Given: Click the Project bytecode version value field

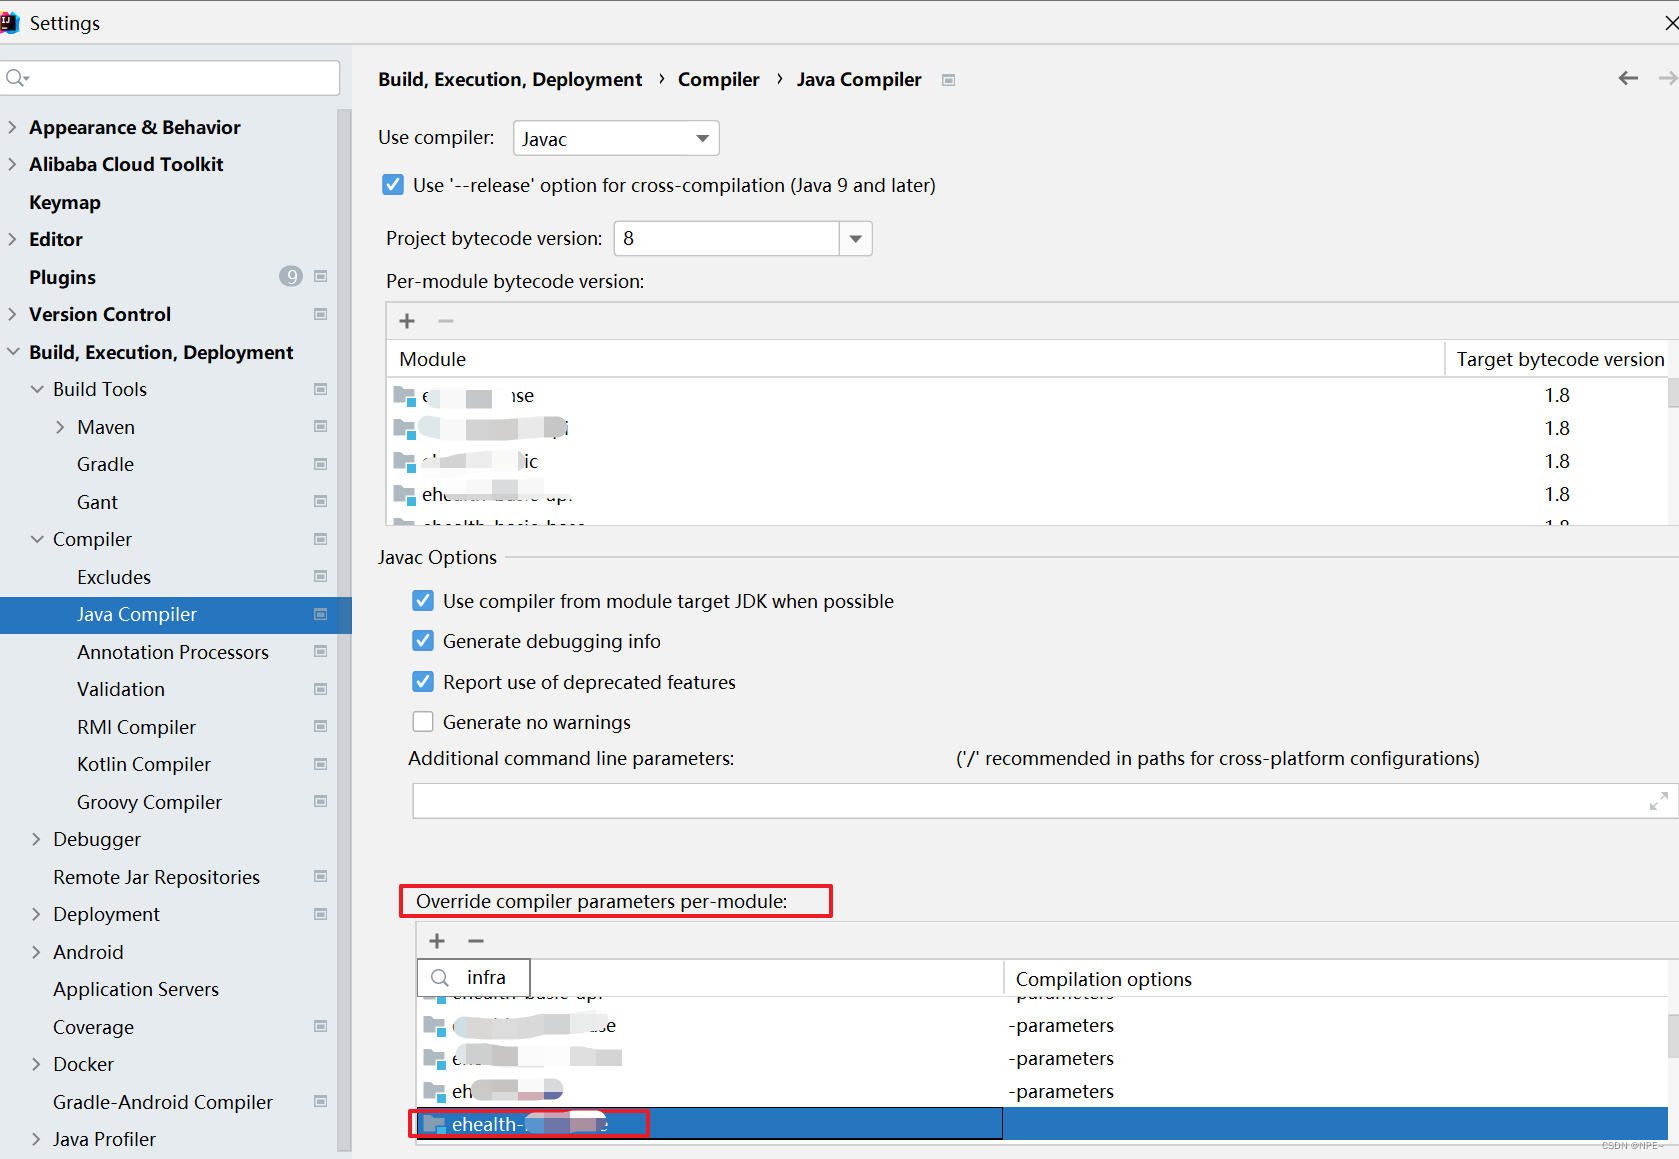Looking at the screenshot, I should click(727, 238).
